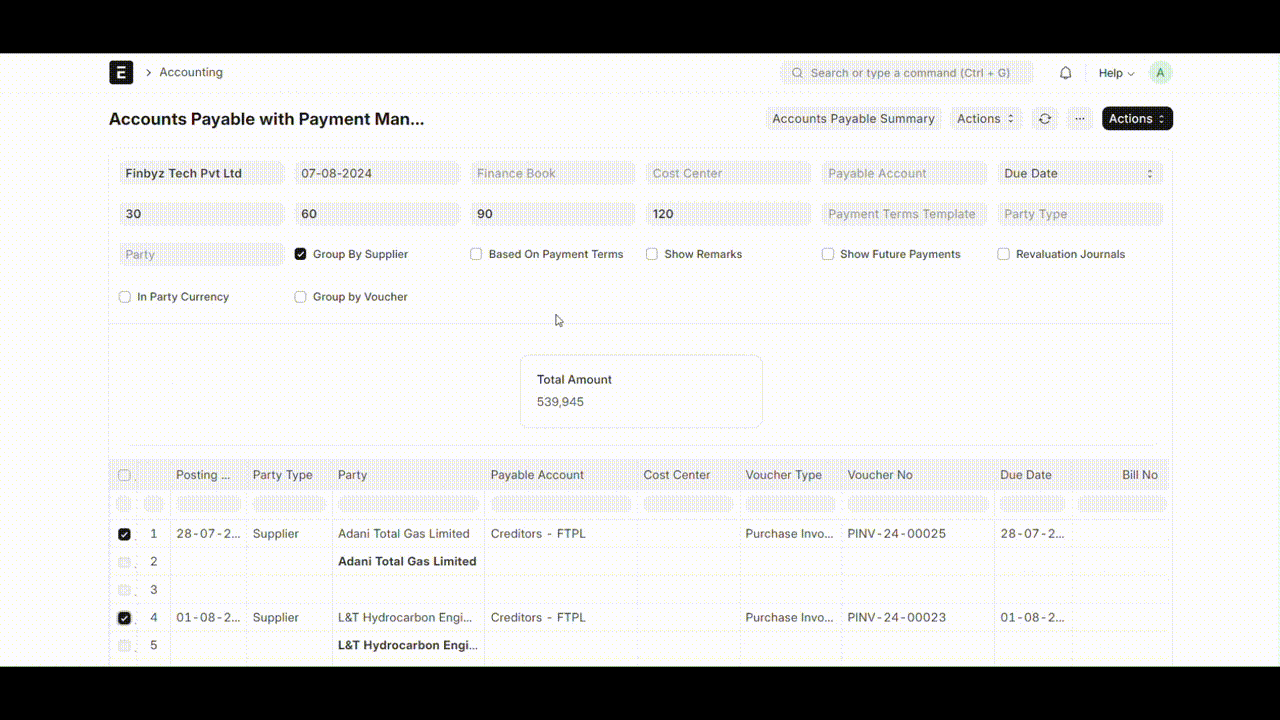Click the Cost Center filter field
The image size is (1280, 720).
point(729,173)
